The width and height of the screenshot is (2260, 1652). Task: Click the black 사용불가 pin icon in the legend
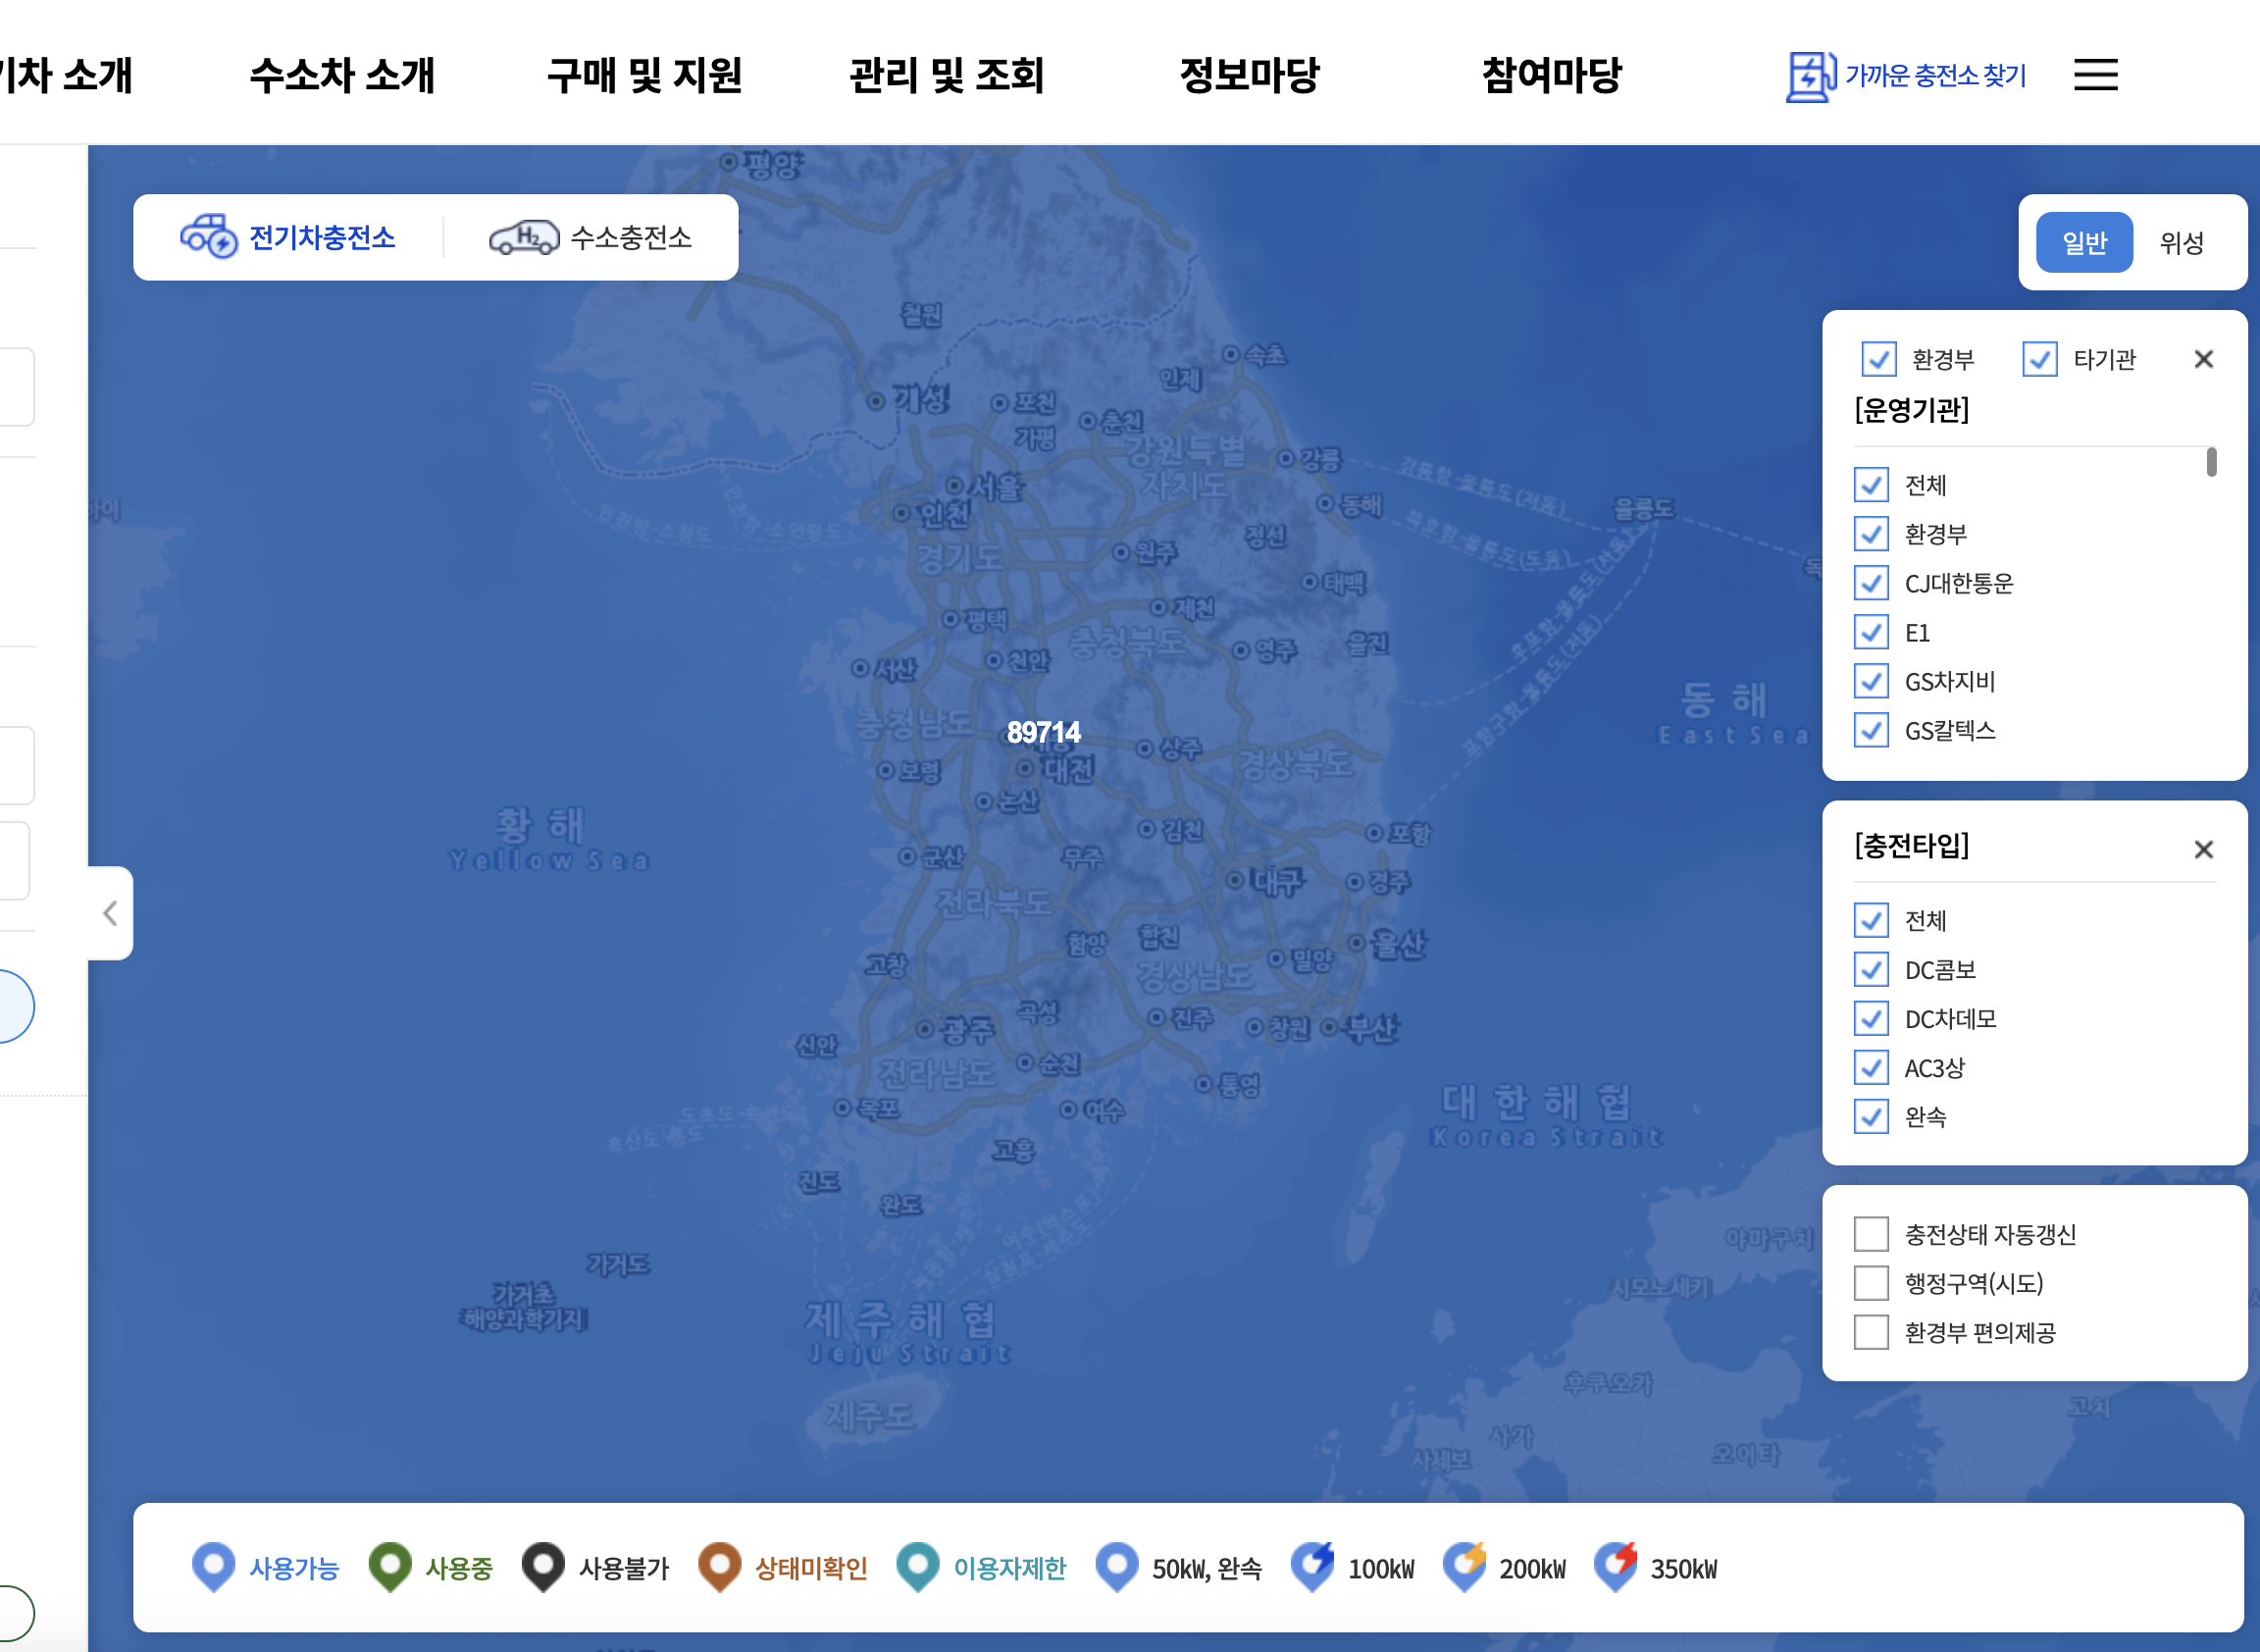pos(543,1566)
